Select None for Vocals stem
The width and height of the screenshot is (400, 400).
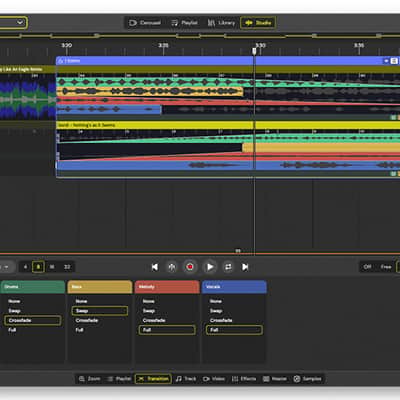(x=216, y=301)
